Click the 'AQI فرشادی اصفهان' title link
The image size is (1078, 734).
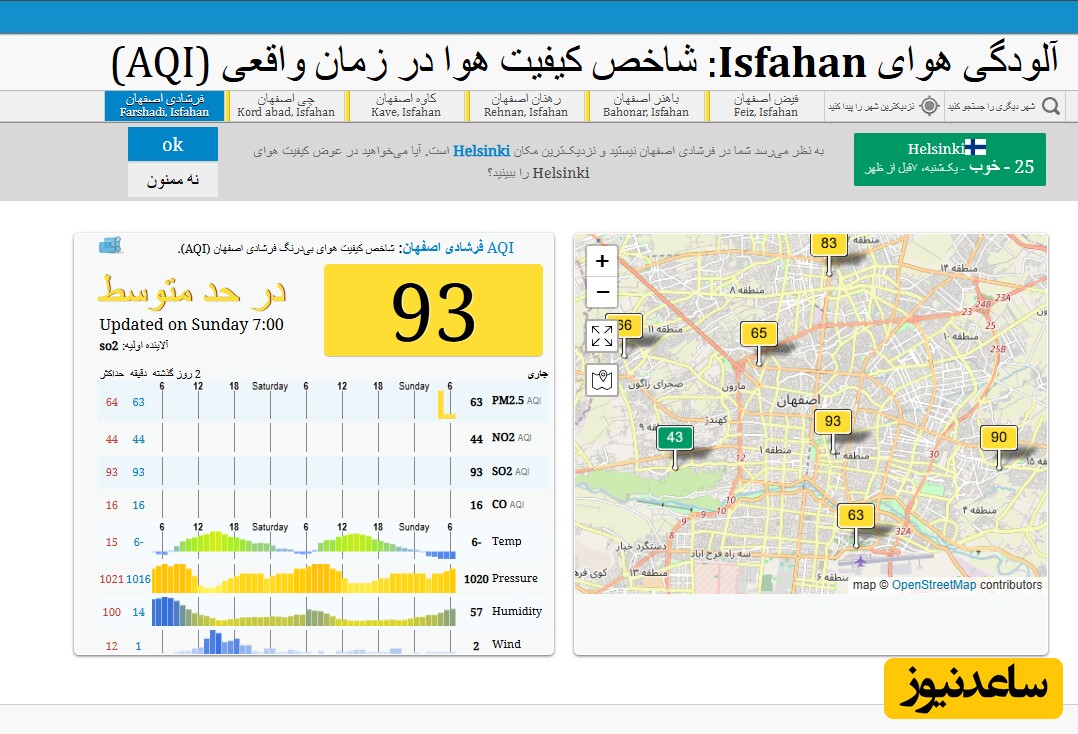[458, 247]
